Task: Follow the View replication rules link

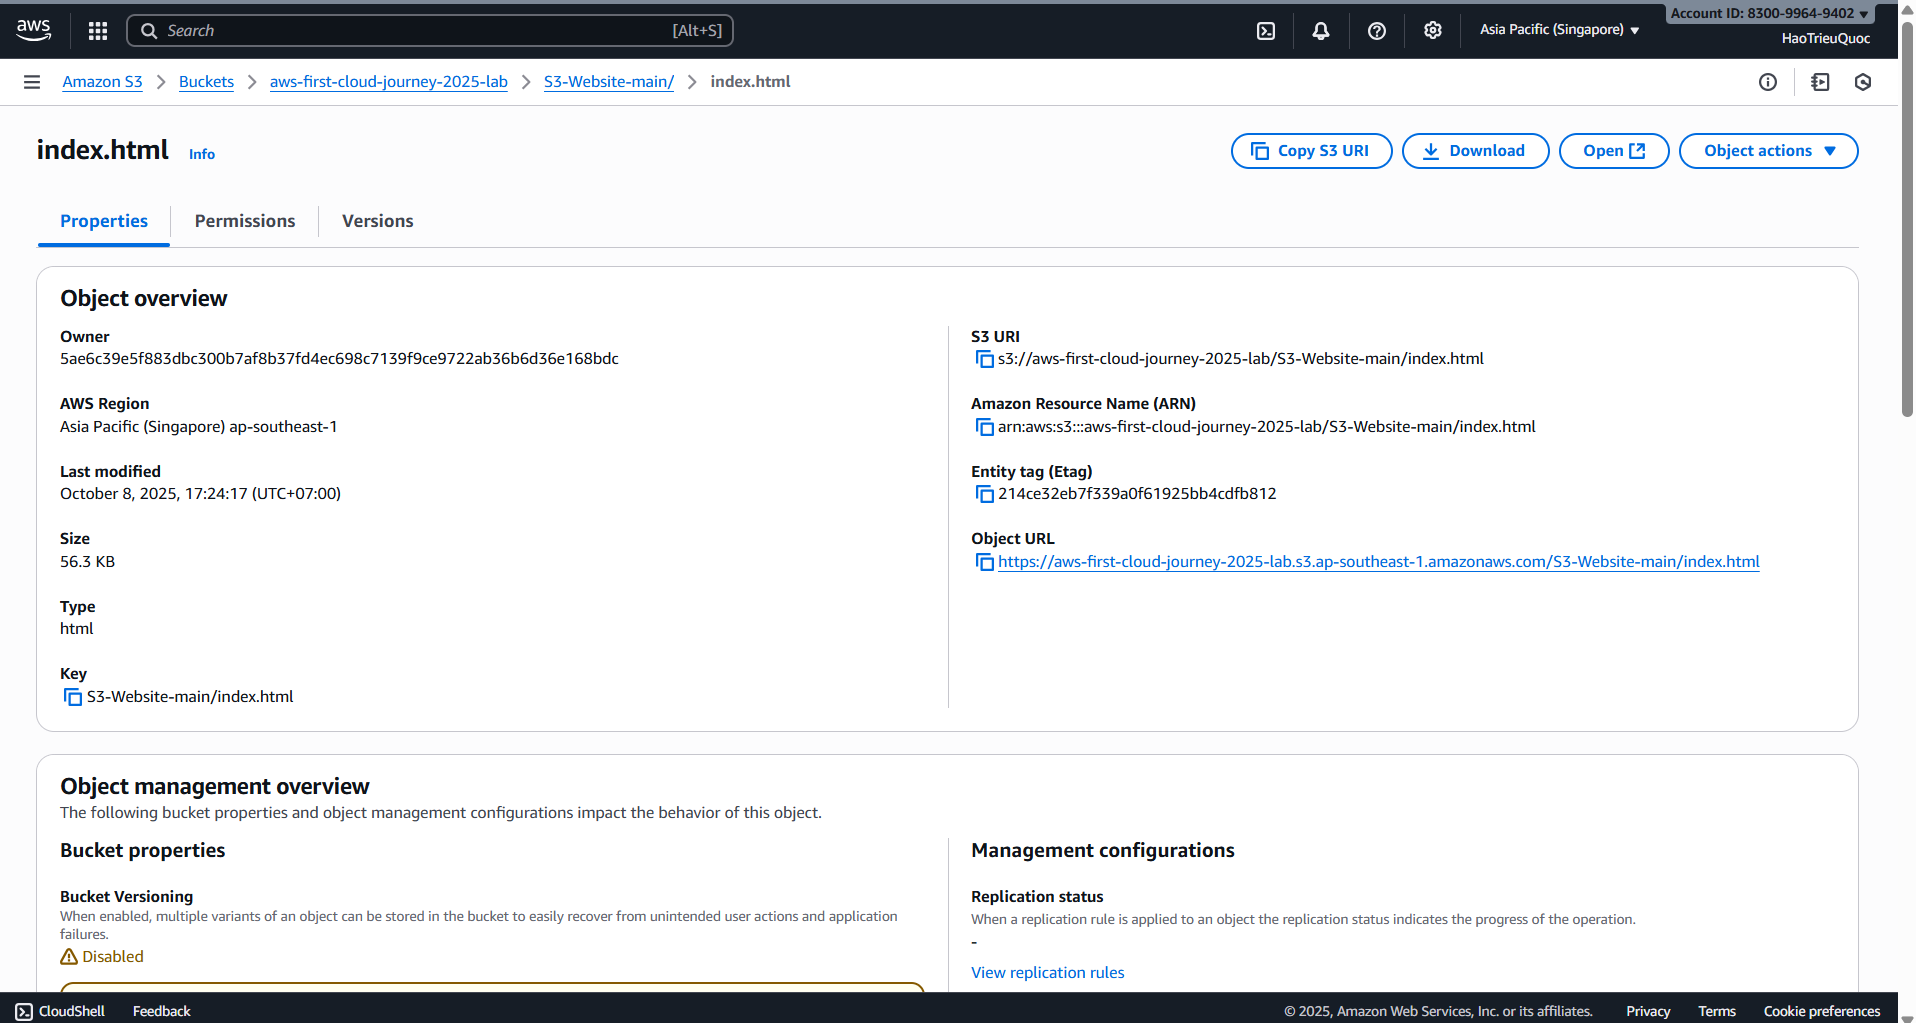Action: (1047, 973)
